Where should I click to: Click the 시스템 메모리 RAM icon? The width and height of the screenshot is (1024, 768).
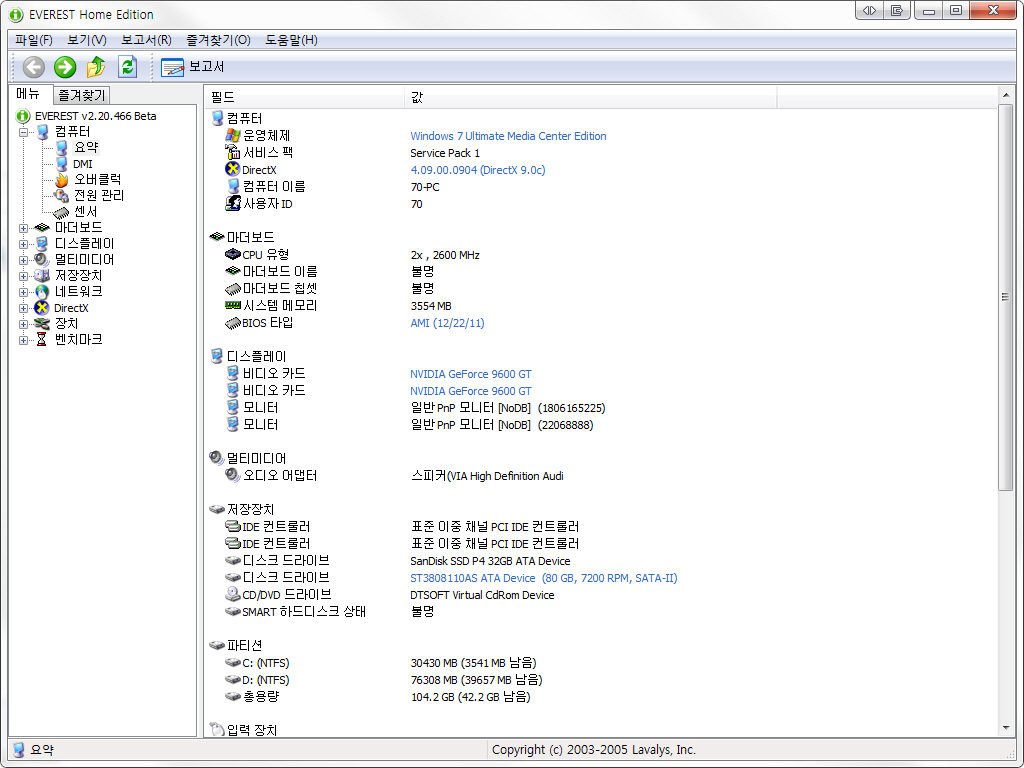(232, 305)
